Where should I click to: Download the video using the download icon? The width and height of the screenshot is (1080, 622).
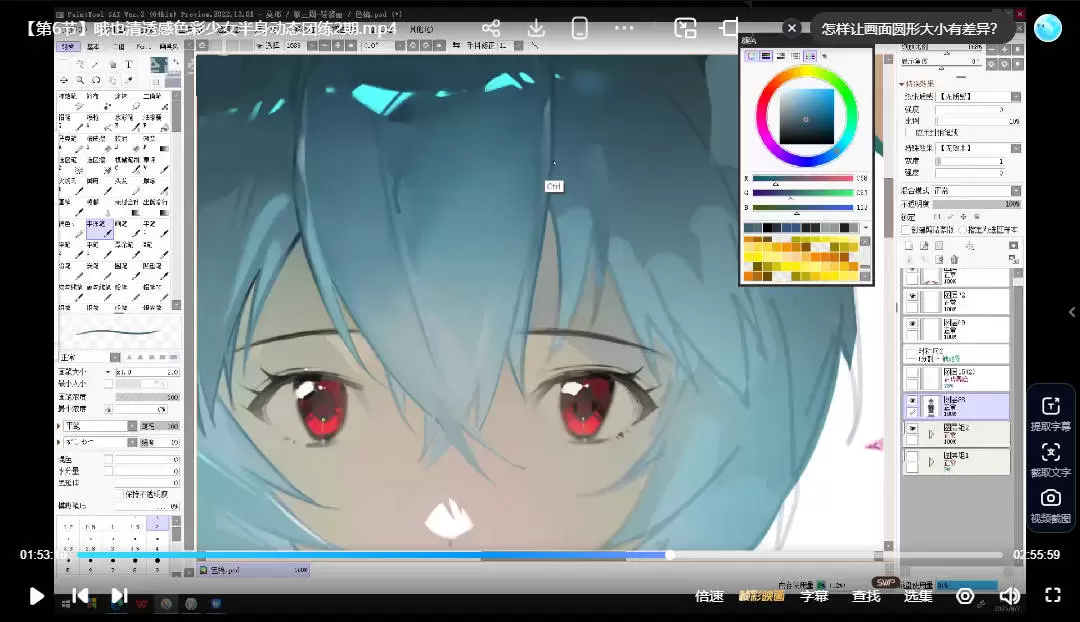click(536, 28)
